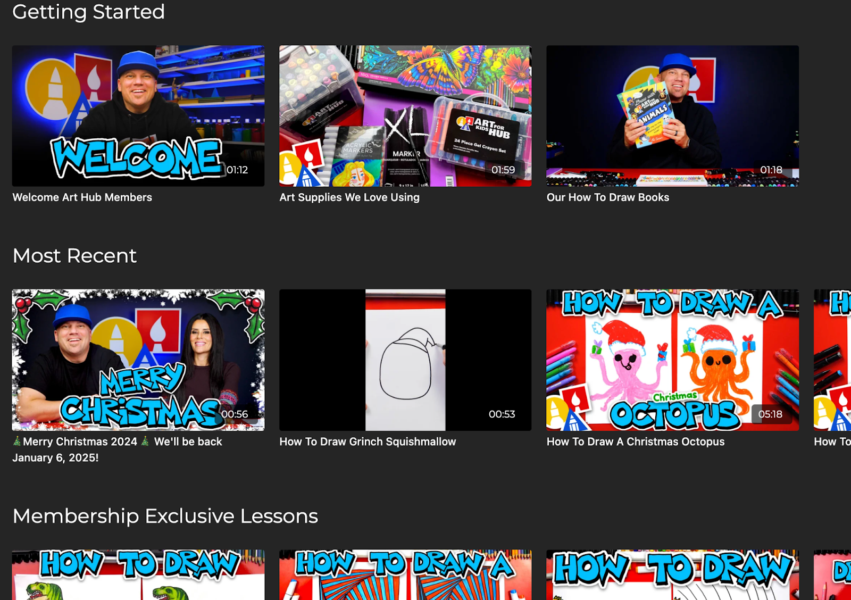851x600 pixels.
Task: Click the "Welcome Art Hub Members" title link
Action: click(x=82, y=198)
